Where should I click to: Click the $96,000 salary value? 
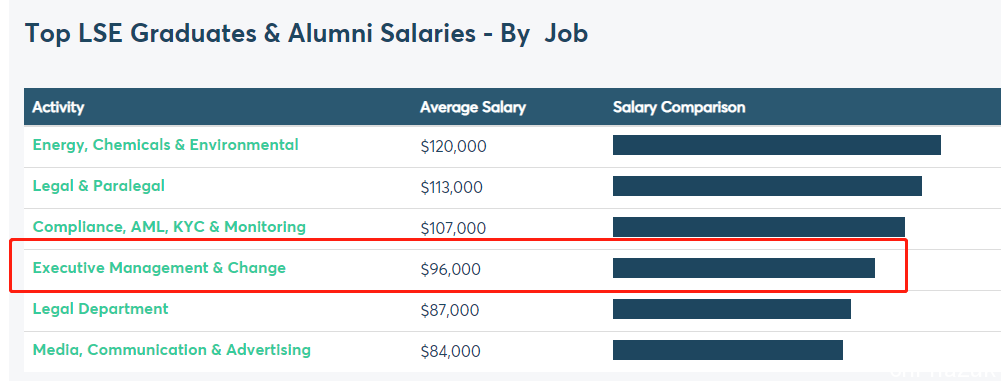click(450, 269)
